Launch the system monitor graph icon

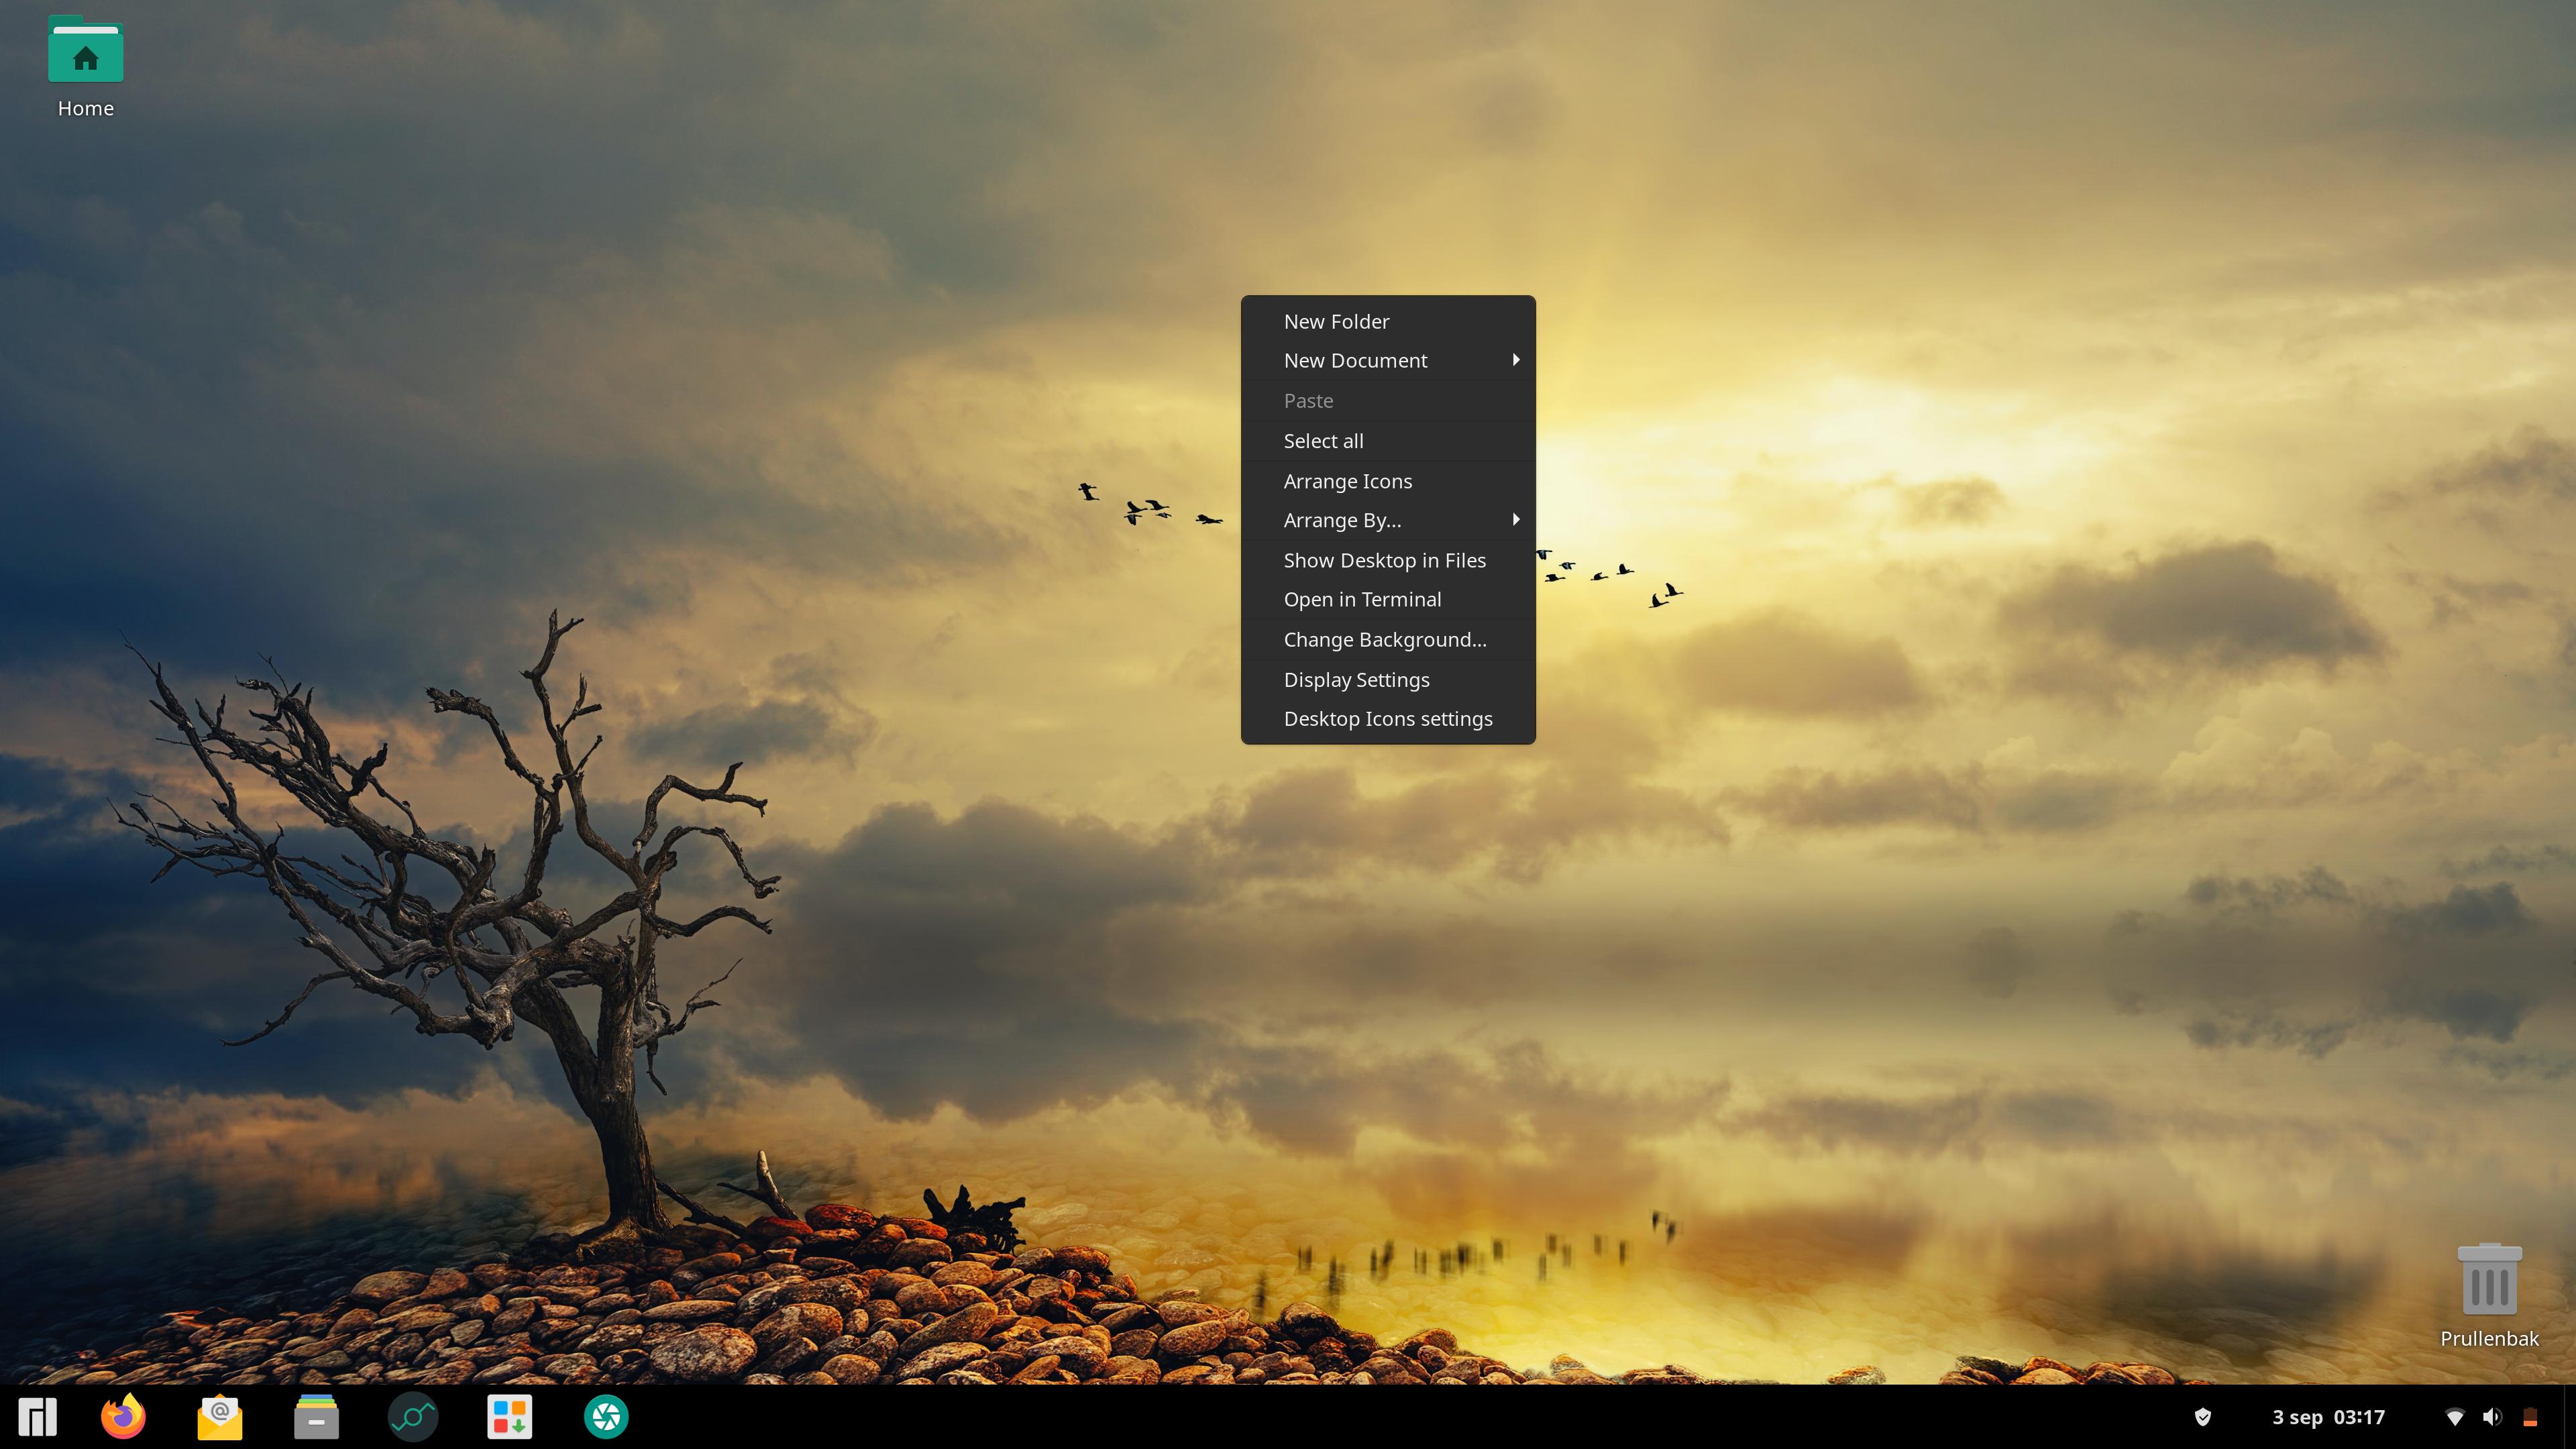click(x=413, y=1417)
